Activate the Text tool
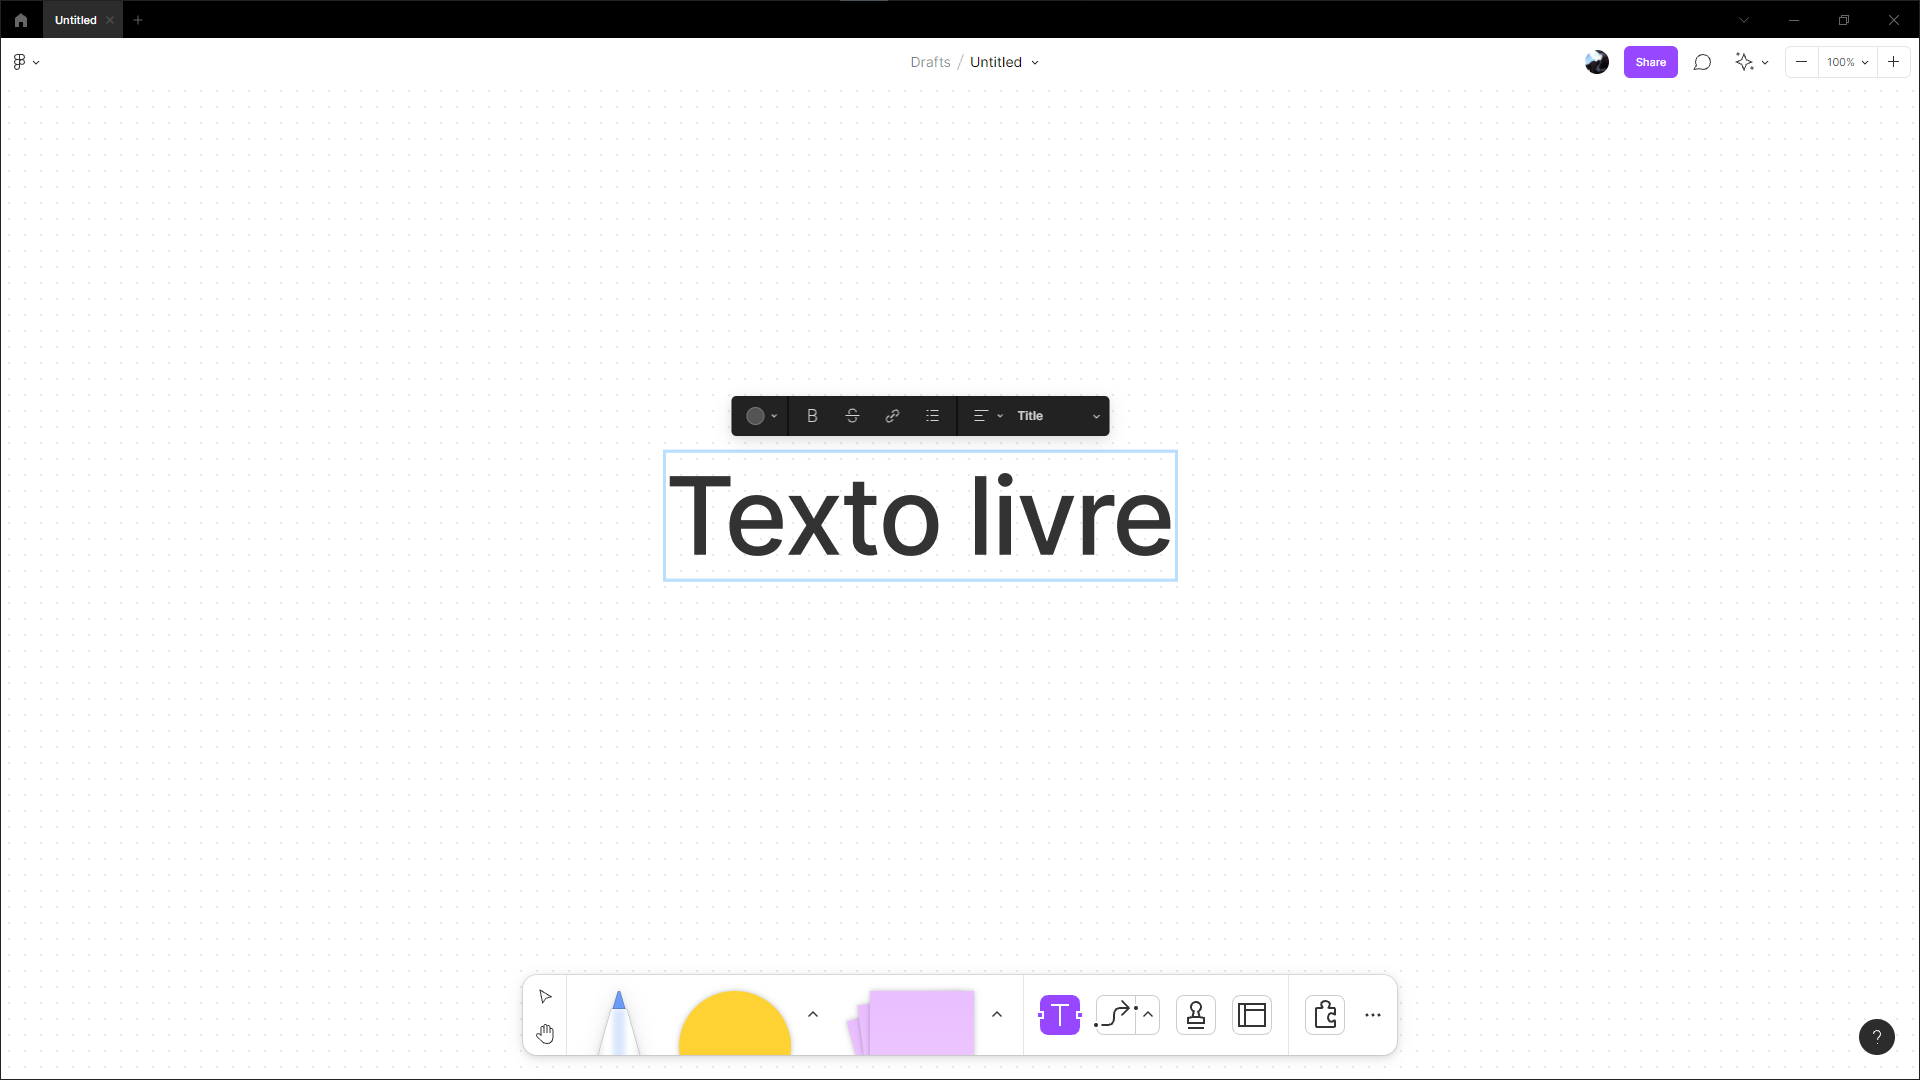 pyautogui.click(x=1060, y=1015)
